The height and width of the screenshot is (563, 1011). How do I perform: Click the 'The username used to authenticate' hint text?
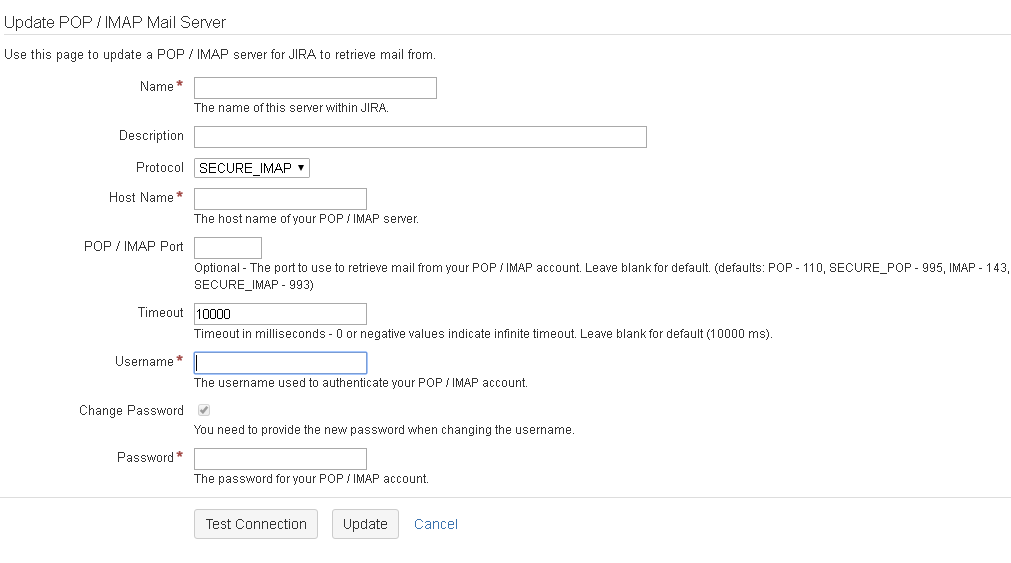[x=361, y=383]
